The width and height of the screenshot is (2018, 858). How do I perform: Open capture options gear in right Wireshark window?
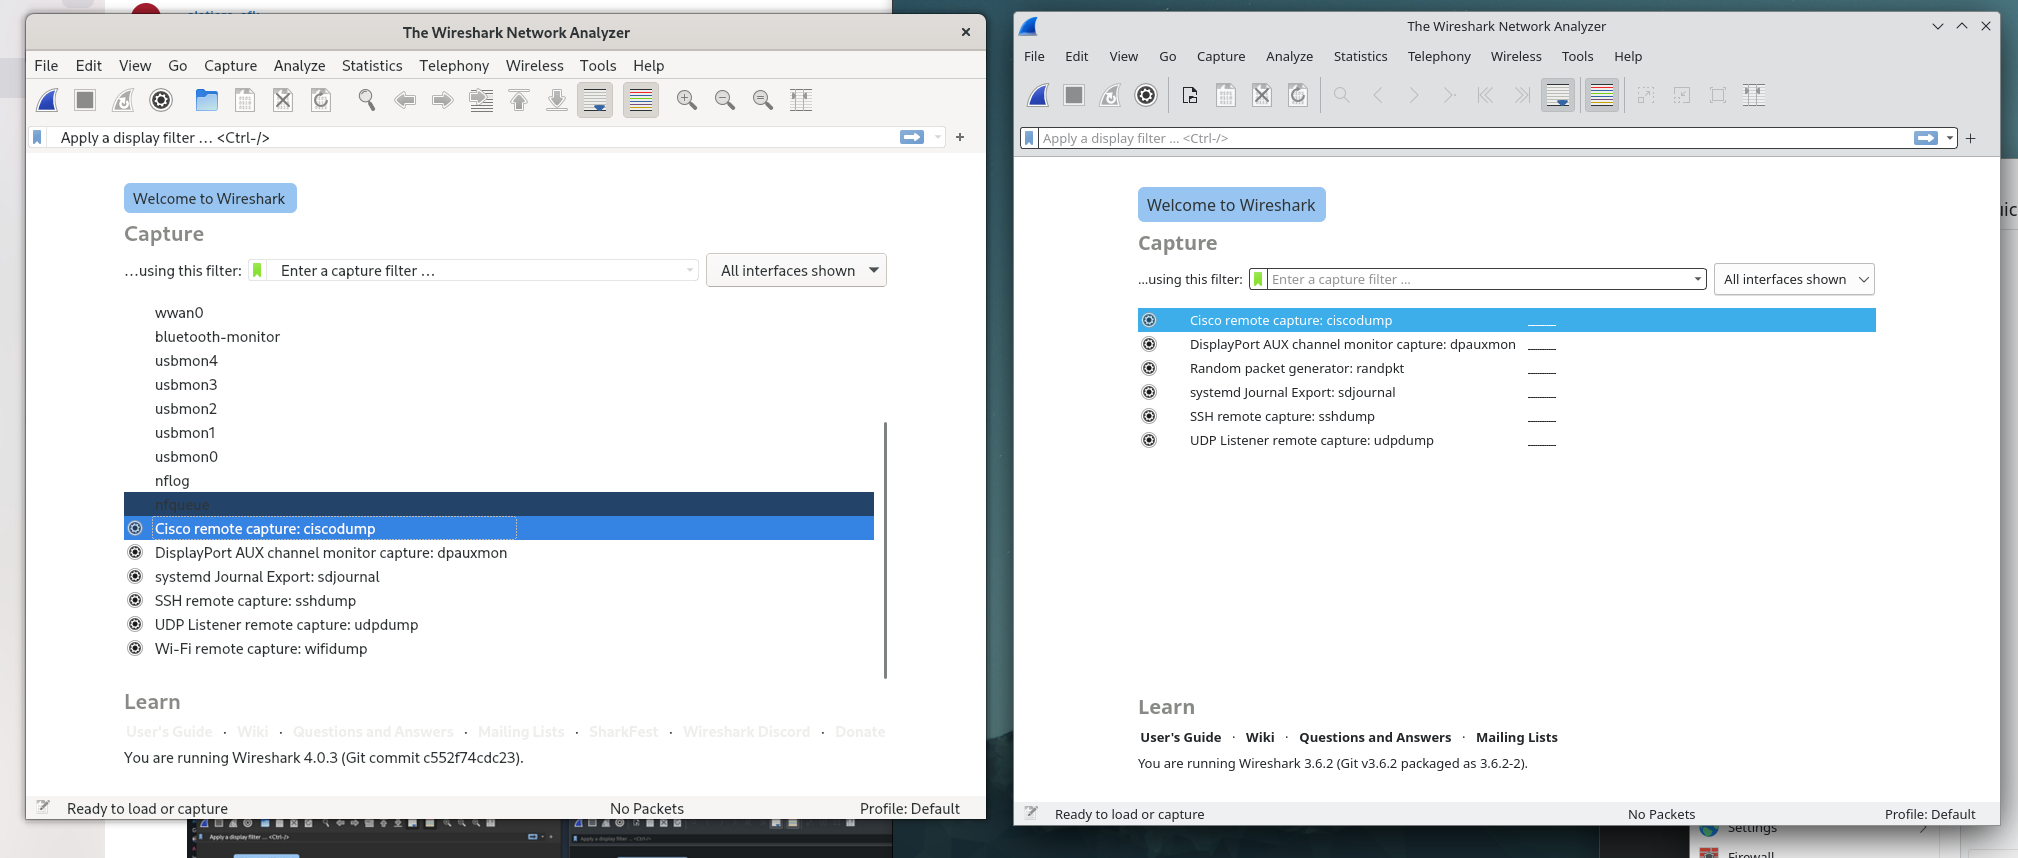tap(1146, 95)
